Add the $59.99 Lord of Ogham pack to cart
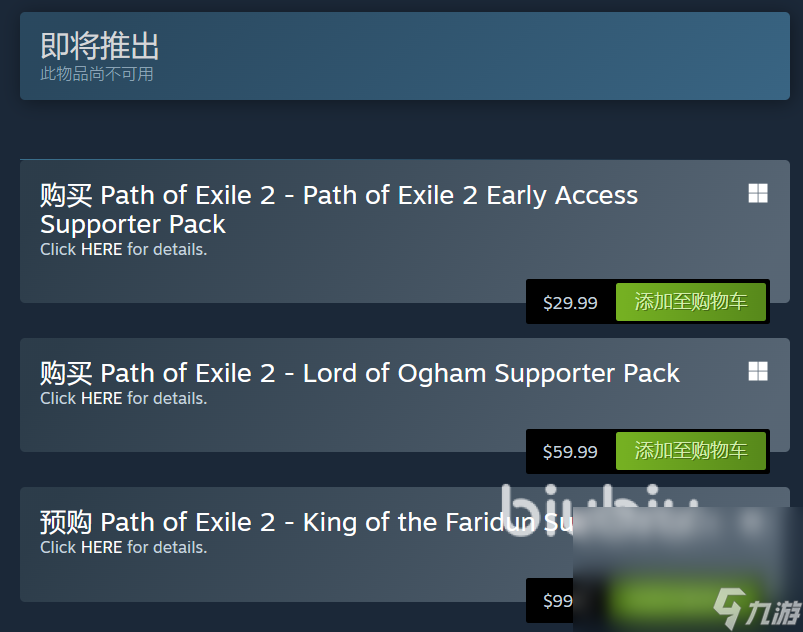The height and width of the screenshot is (632, 803). (x=690, y=451)
